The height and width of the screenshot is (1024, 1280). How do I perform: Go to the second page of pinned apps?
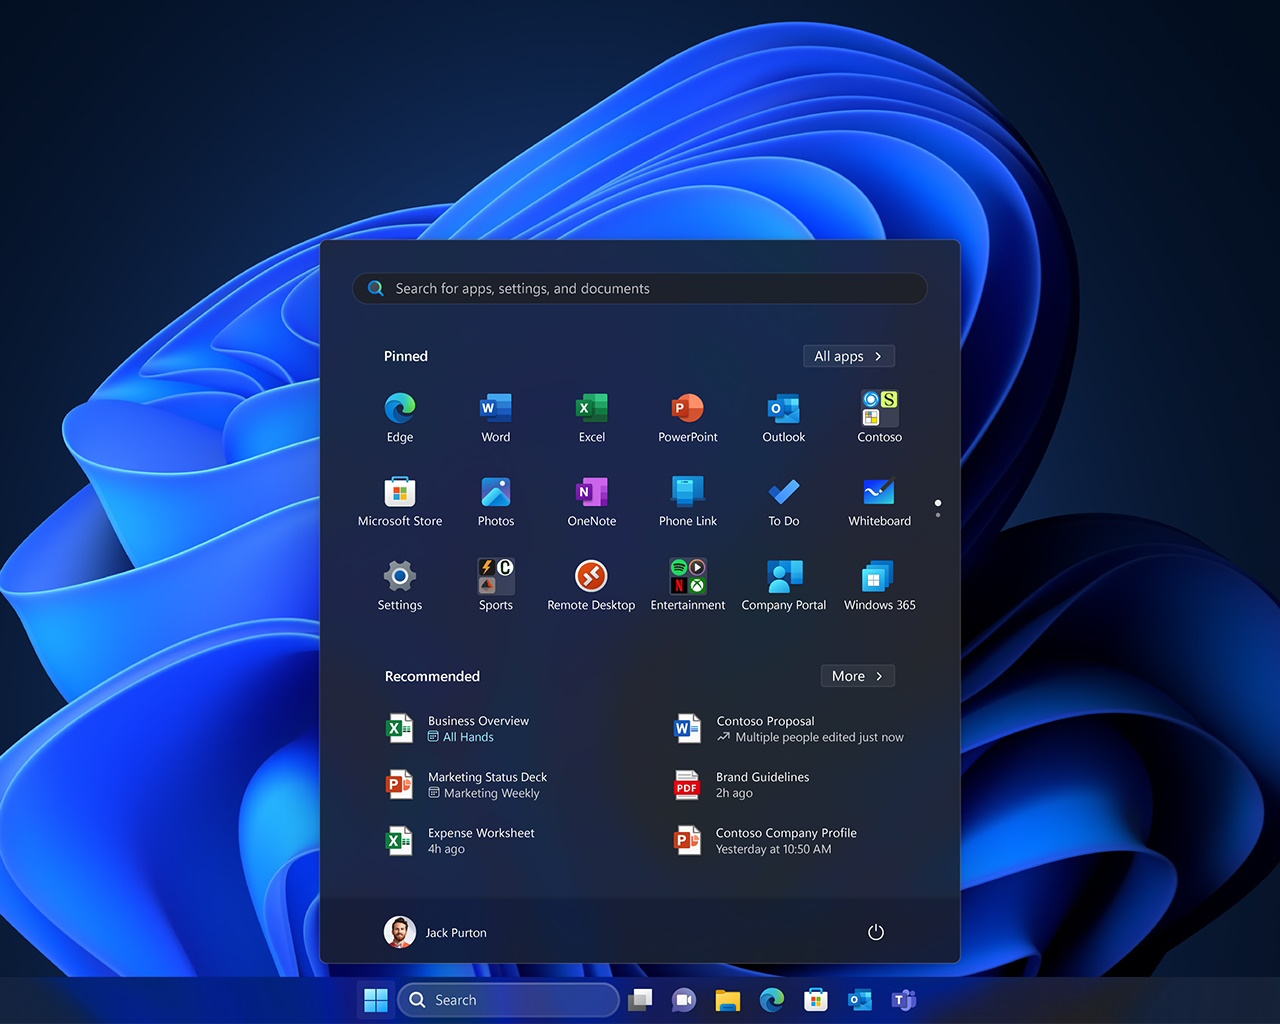point(938,515)
